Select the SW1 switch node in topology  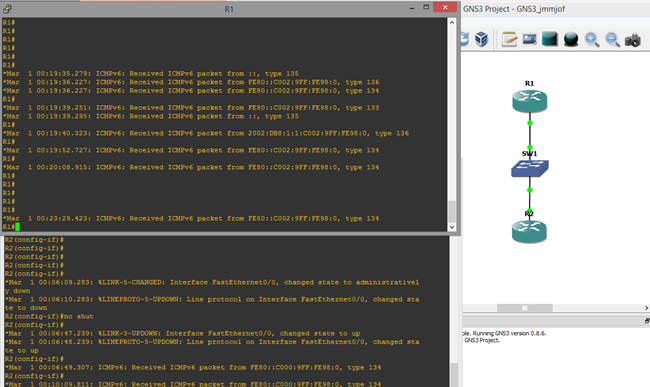[x=529, y=168]
